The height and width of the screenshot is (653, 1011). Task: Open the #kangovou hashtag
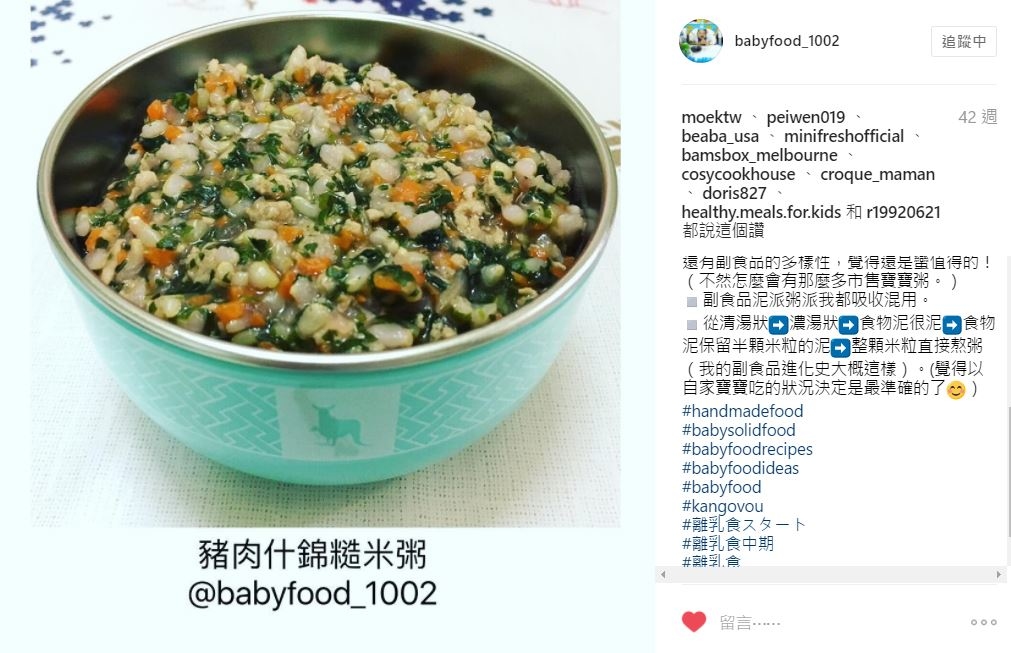pos(722,506)
